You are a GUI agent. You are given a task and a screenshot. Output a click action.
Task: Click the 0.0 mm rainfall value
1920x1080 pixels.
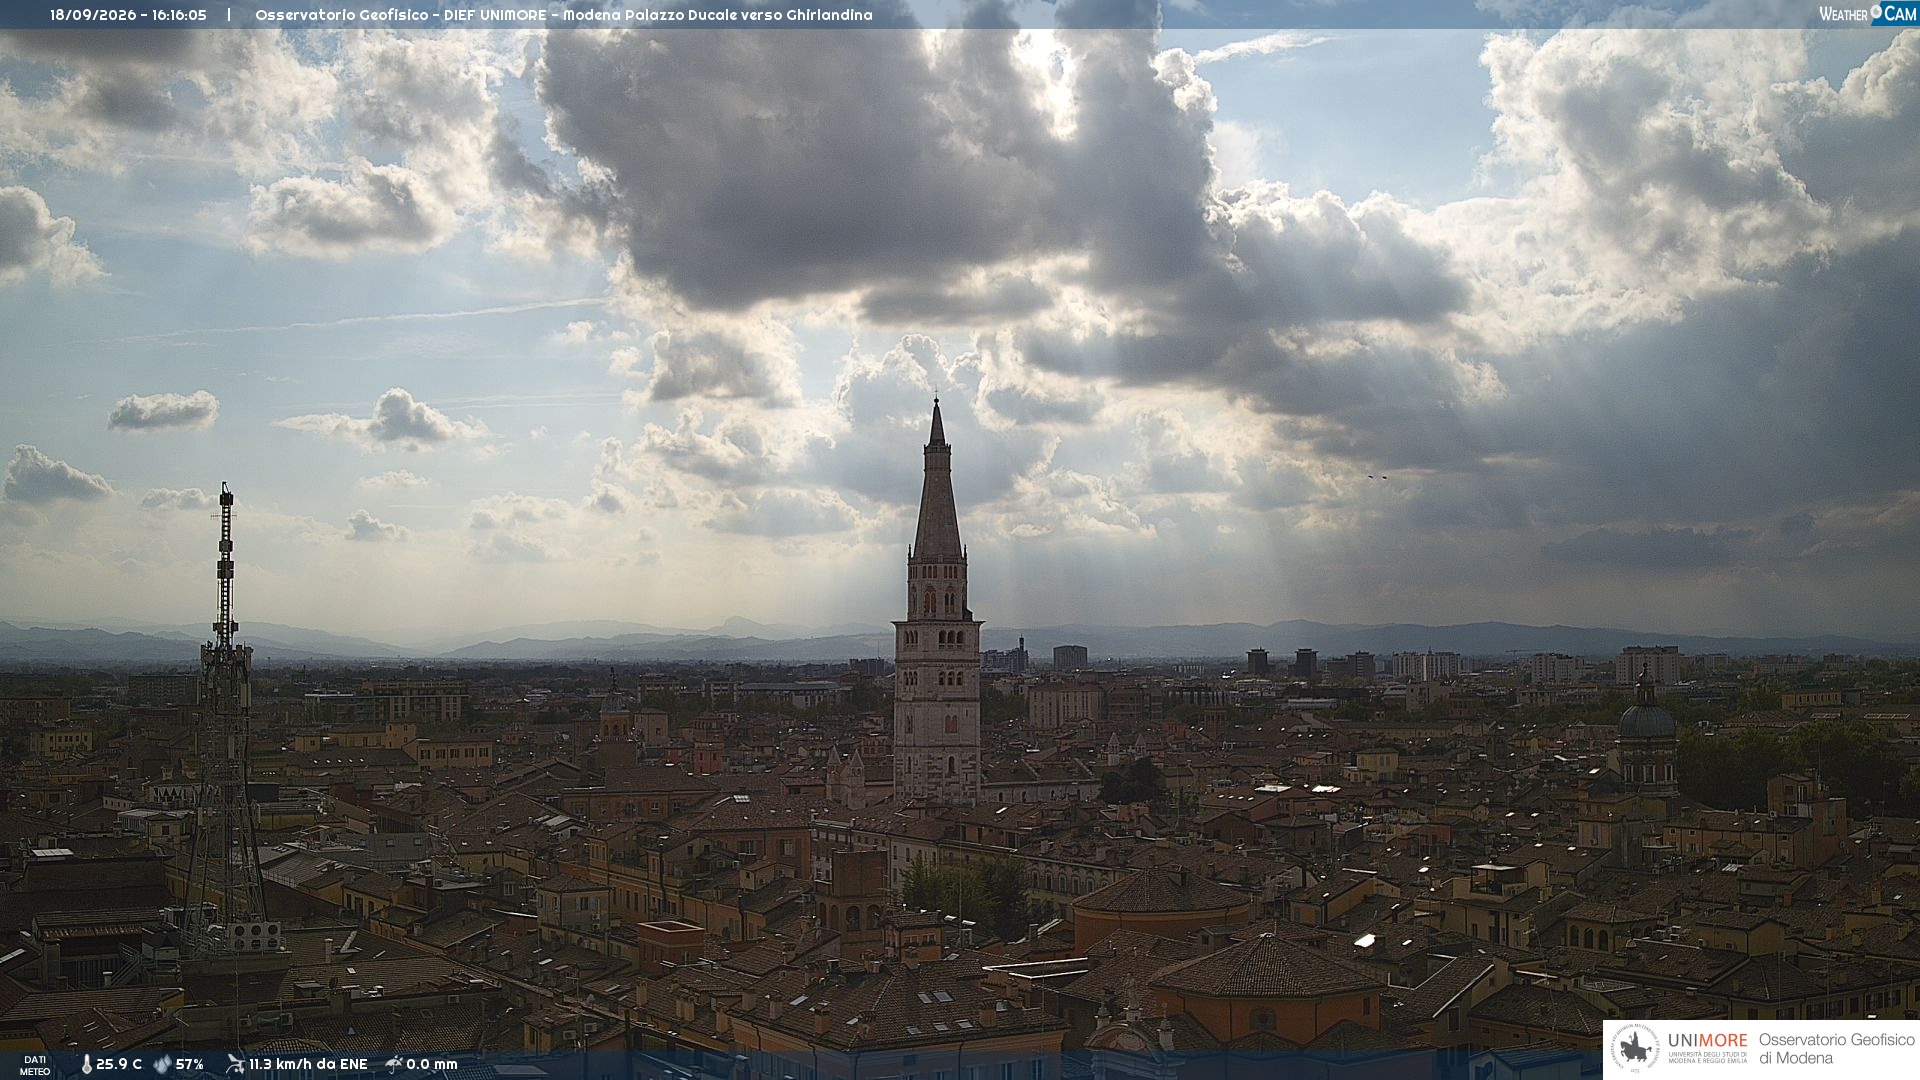[x=432, y=1064]
